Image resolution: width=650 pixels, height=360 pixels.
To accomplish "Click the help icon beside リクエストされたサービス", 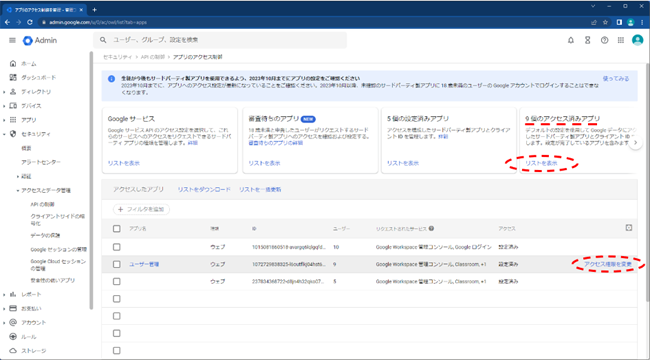I will (432, 228).
